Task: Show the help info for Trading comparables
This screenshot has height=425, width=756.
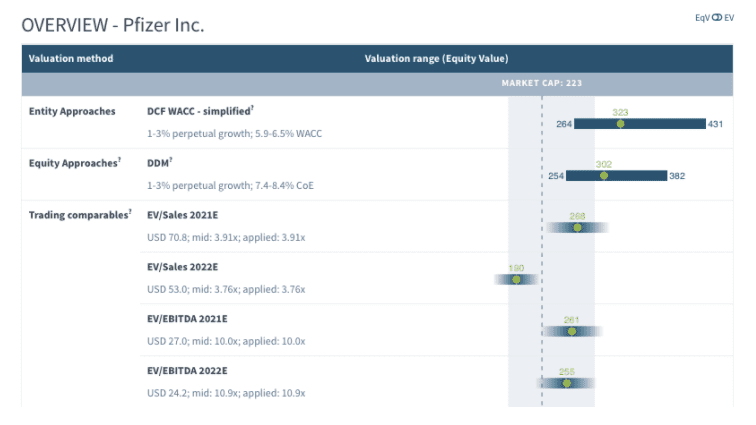Action: [130, 211]
